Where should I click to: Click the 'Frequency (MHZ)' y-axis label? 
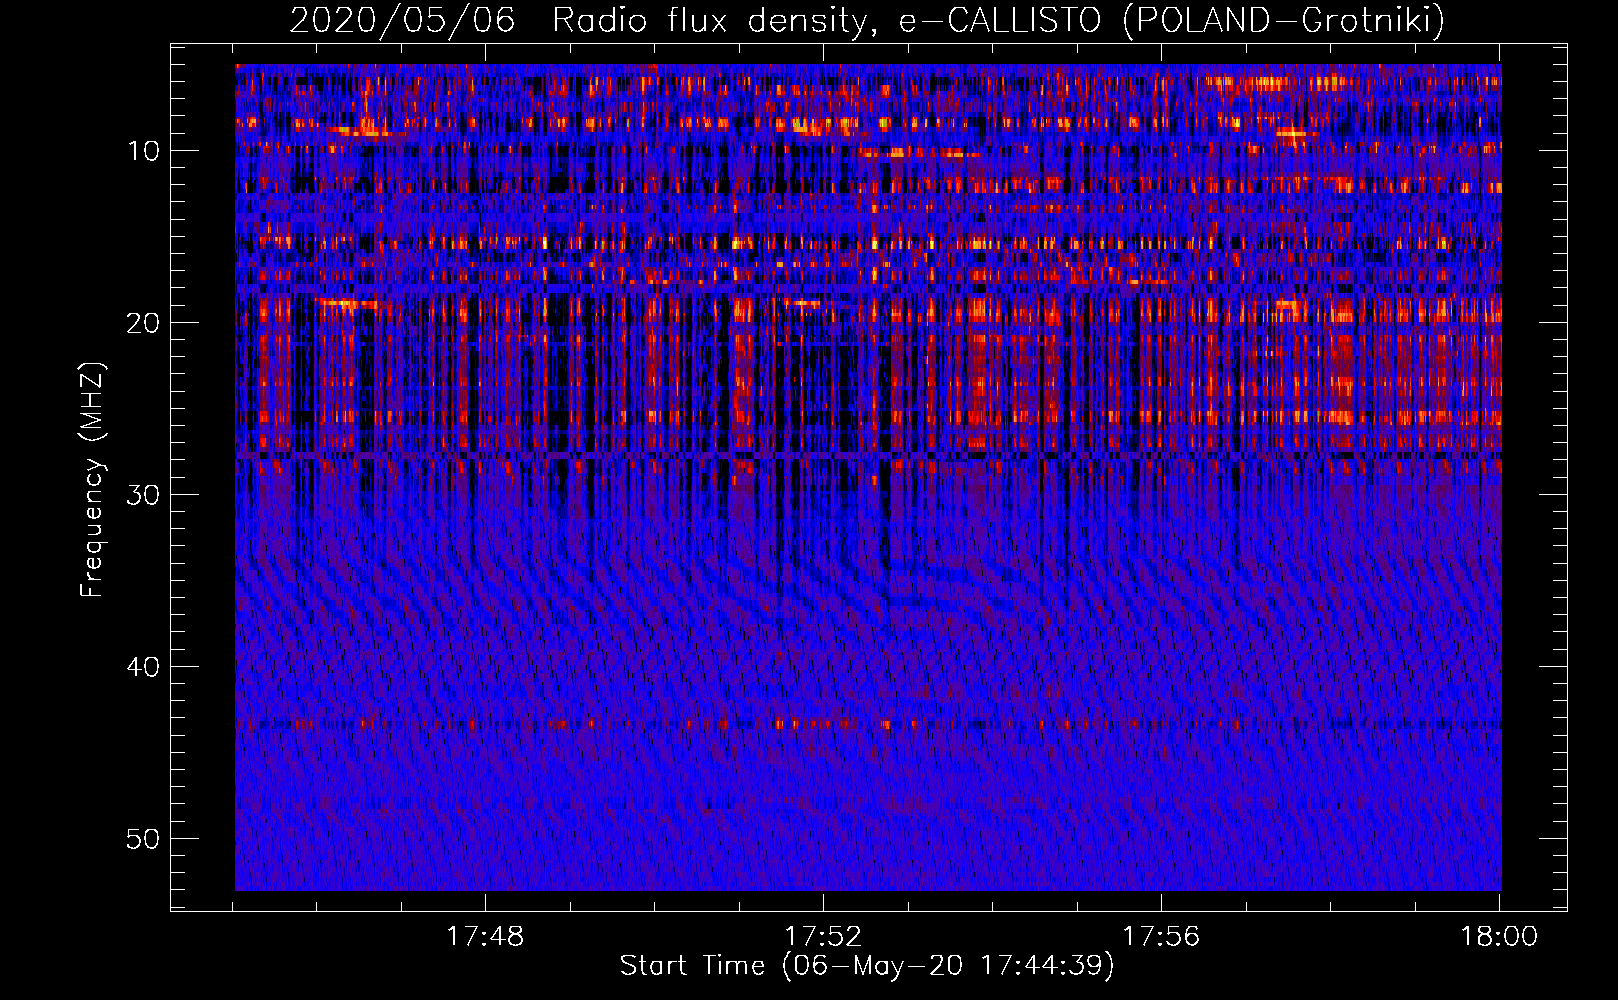coord(92,480)
